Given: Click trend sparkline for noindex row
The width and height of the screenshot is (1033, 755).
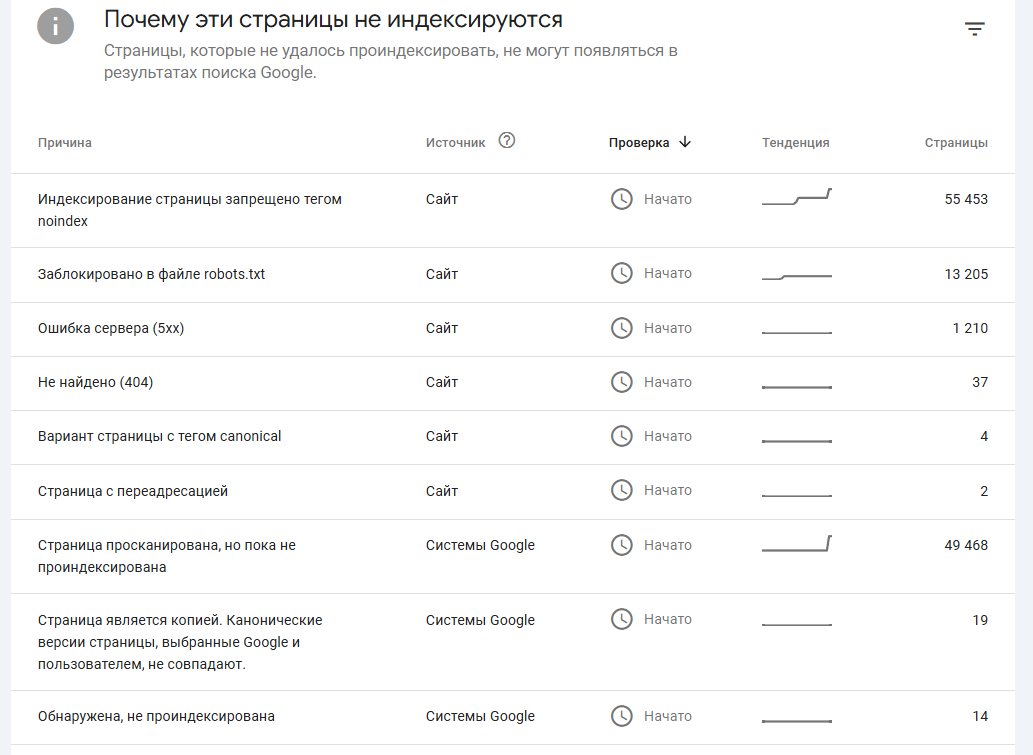Looking at the screenshot, I should 796,197.
